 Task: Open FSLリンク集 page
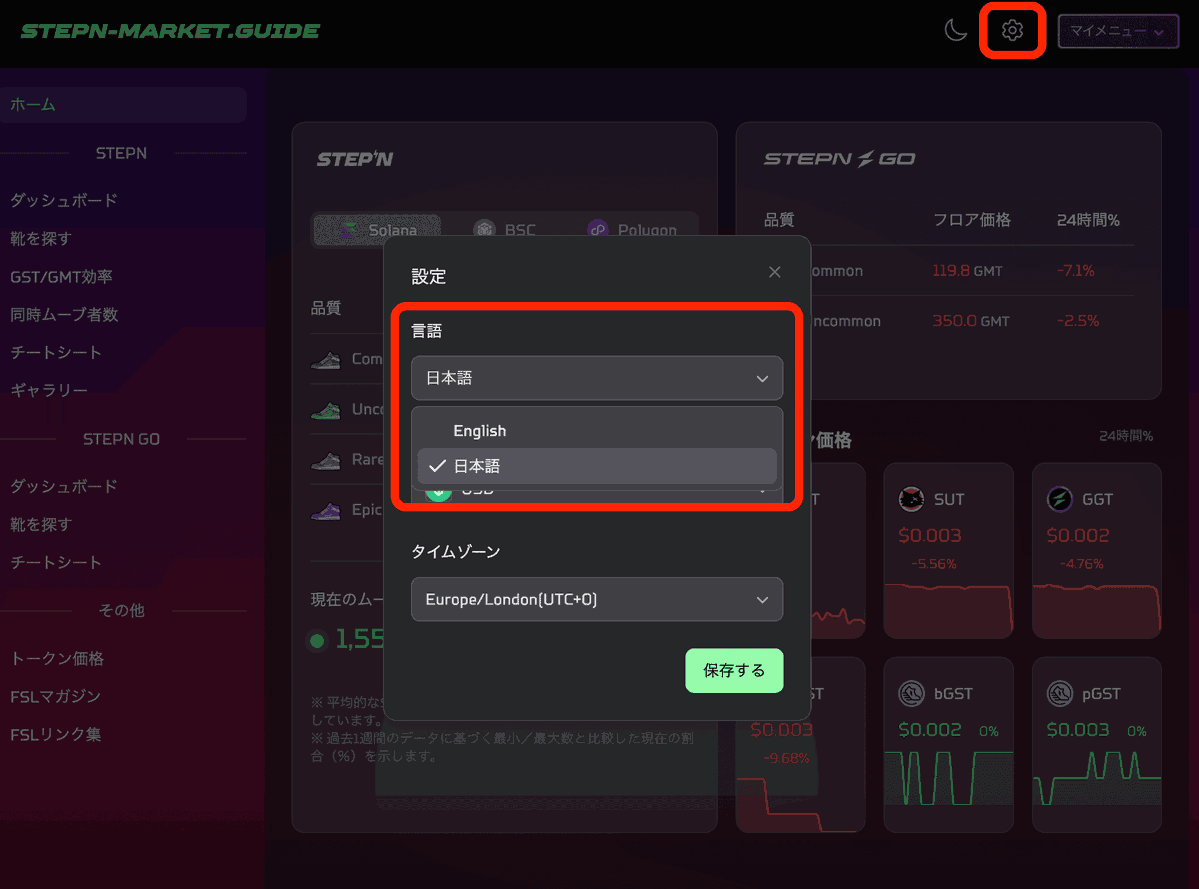pyautogui.click(x=55, y=735)
